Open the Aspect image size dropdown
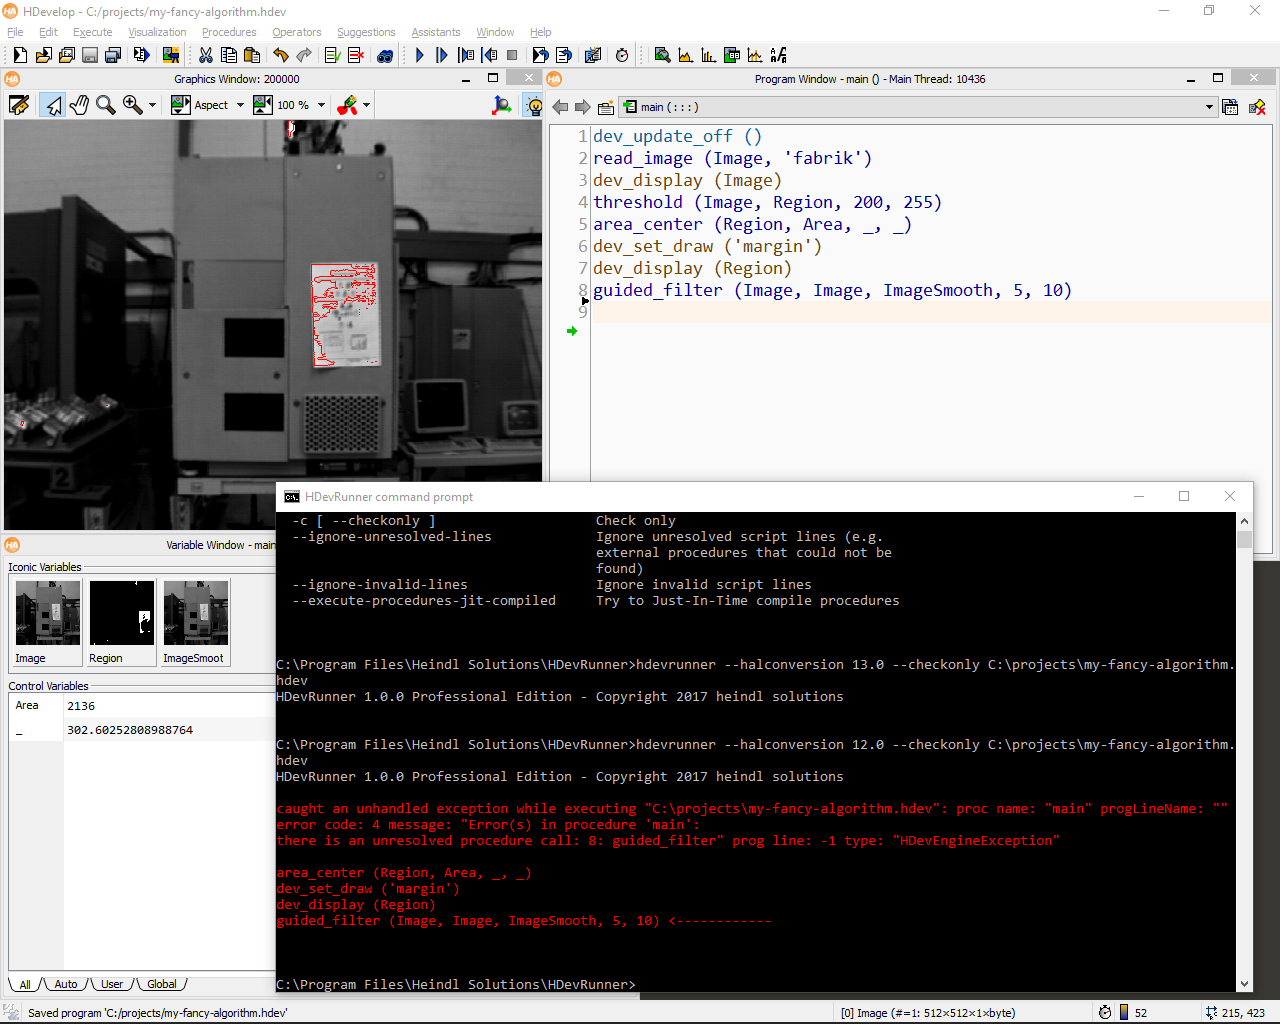The width and height of the screenshot is (1280, 1024). click(x=241, y=105)
